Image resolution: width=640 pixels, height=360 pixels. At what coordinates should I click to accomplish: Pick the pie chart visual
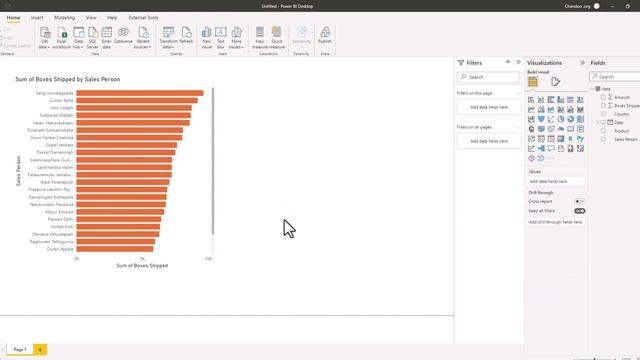[x=561, y=119]
